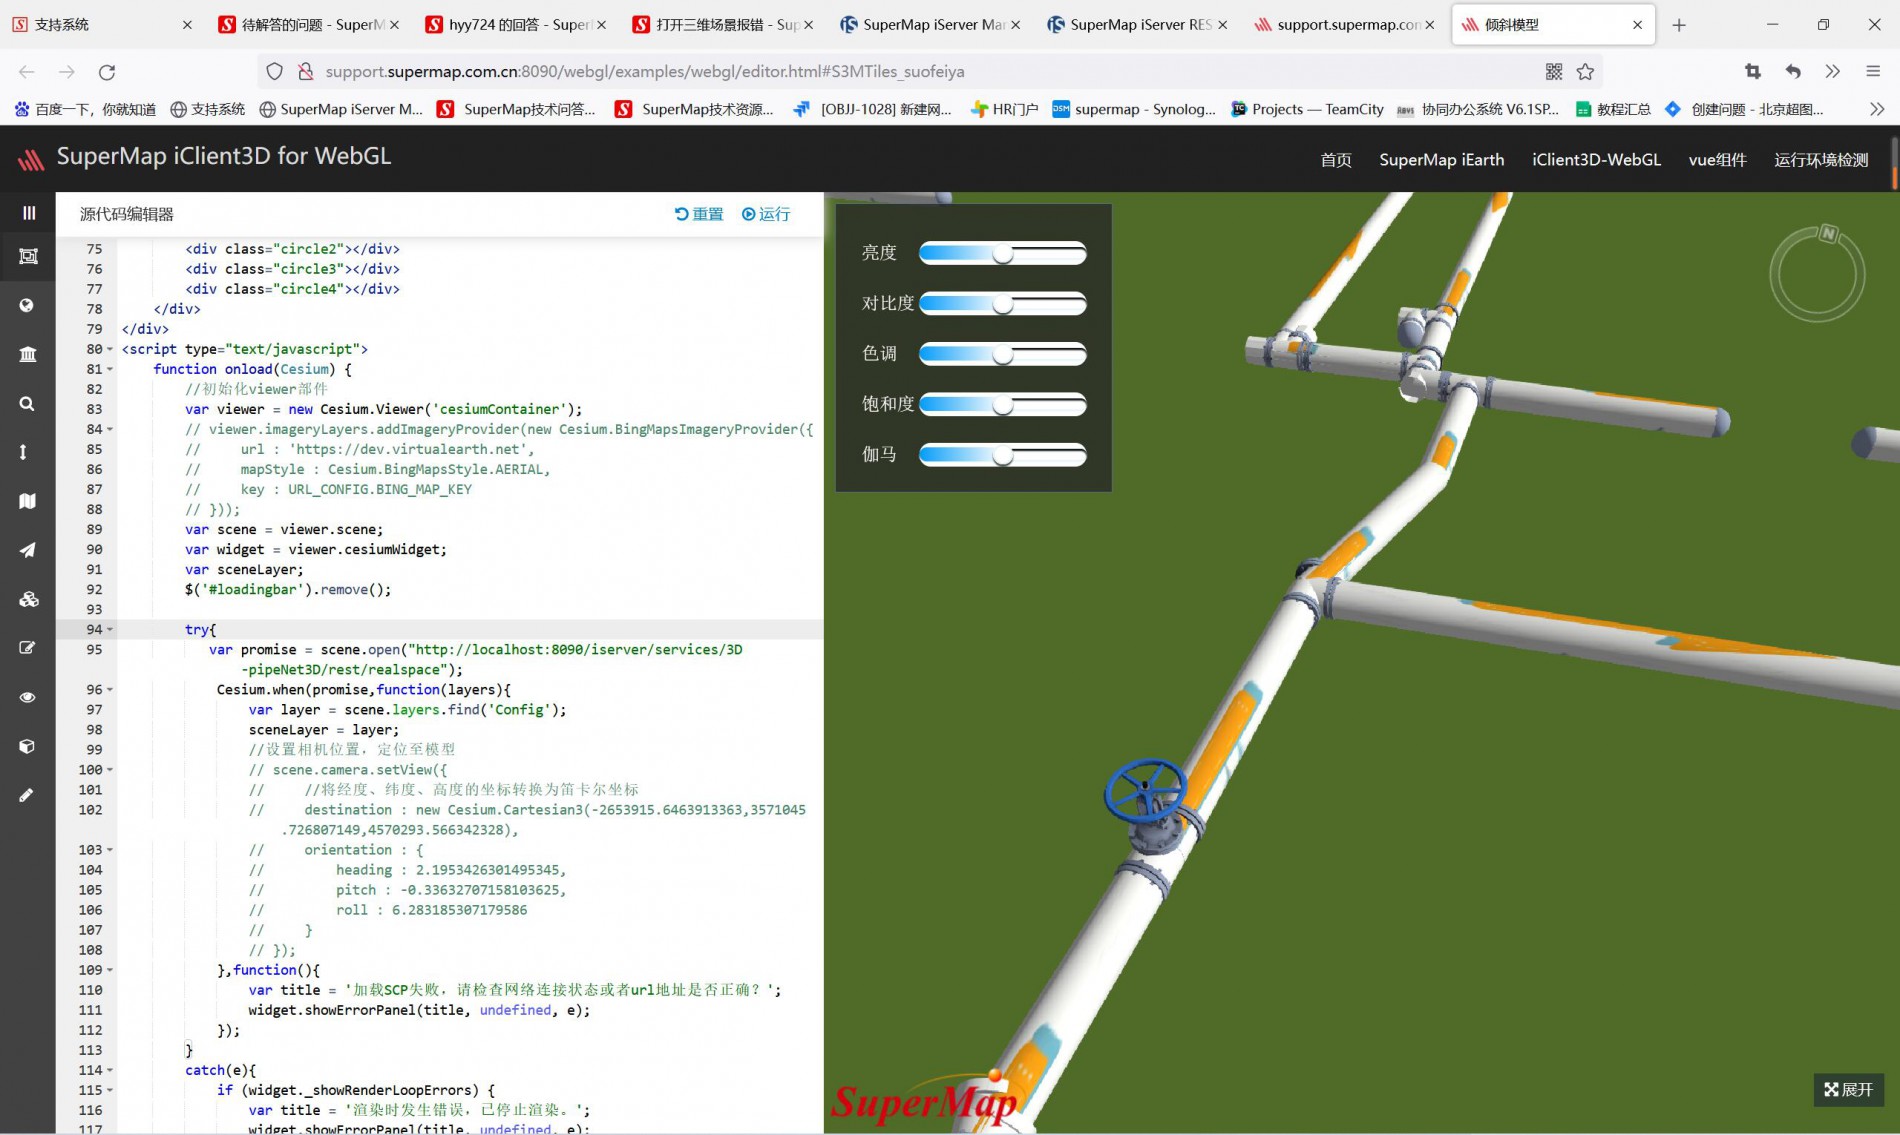Open the vertical arrow measure icon in sidebar
1900x1135 pixels.
point(24,452)
